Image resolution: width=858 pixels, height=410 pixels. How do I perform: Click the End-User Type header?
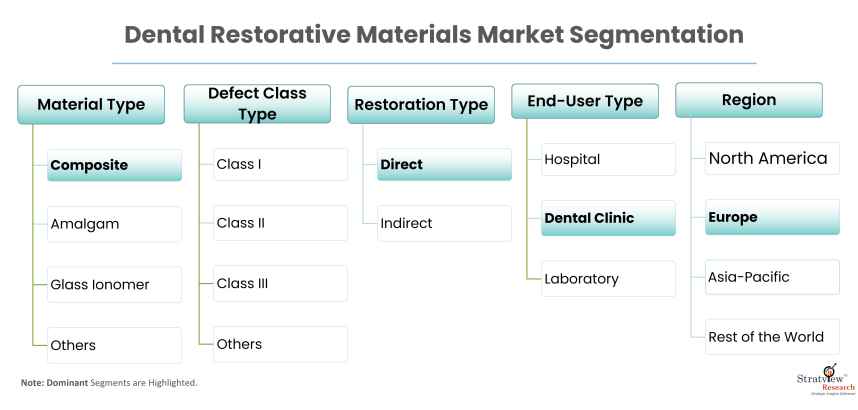(x=585, y=100)
